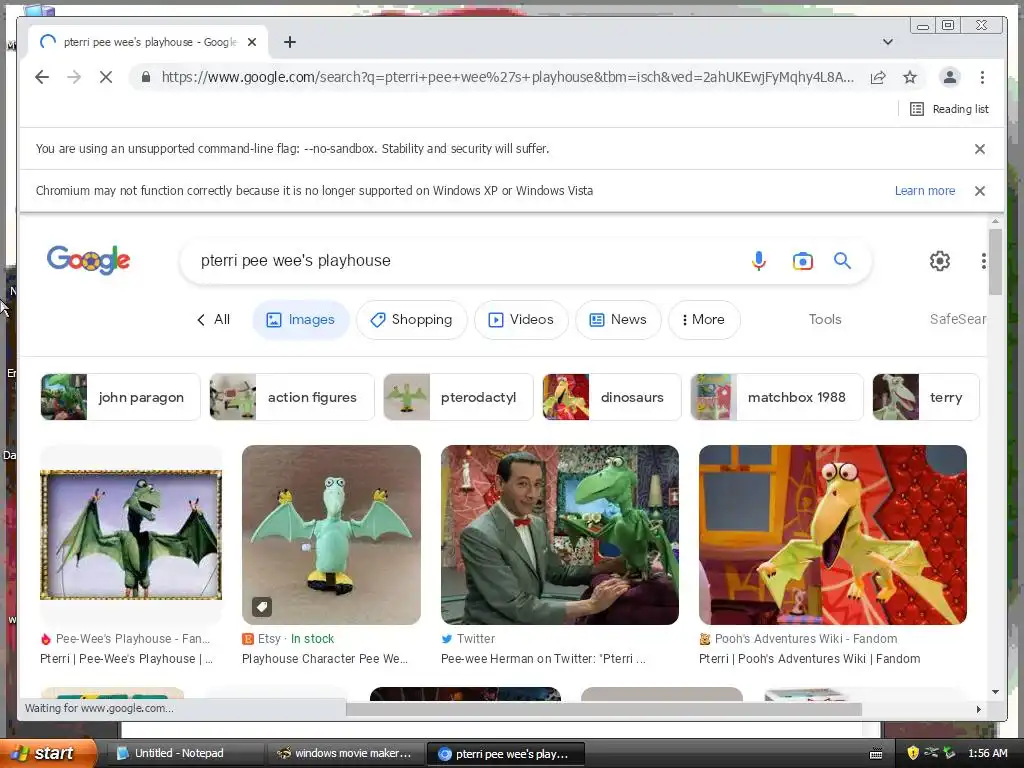Open Pterri | Pooh's Adventures Wiki link
The image size is (1024, 768).
pyautogui.click(x=809, y=659)
